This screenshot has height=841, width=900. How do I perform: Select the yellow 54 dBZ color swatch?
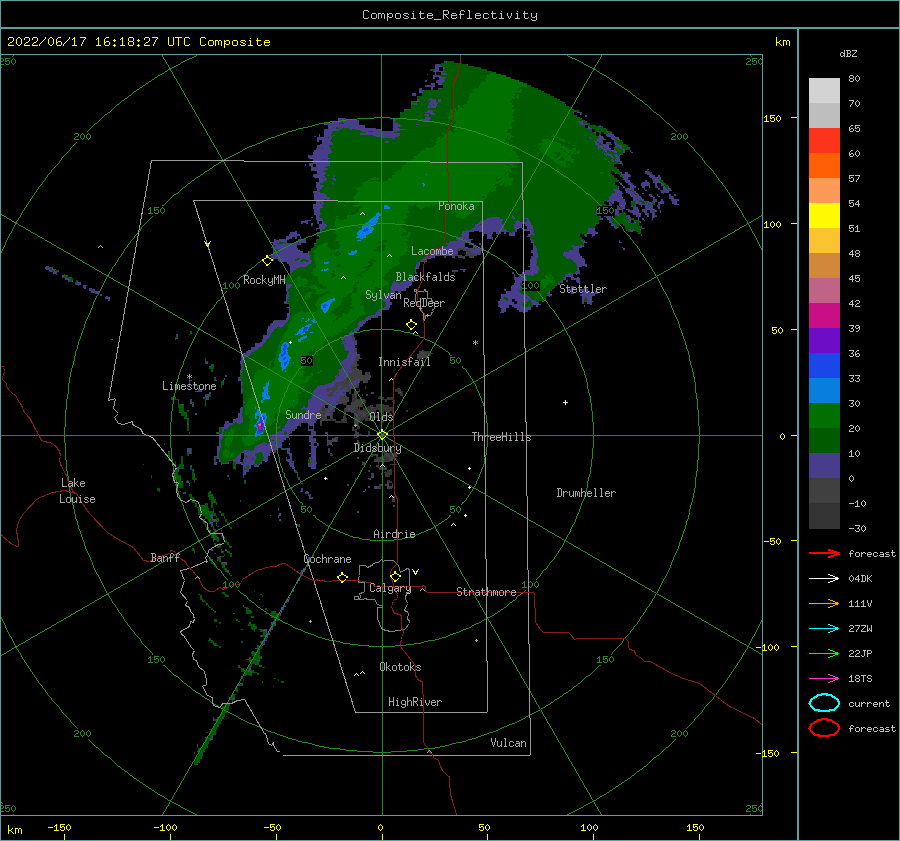tap(824, 215)
